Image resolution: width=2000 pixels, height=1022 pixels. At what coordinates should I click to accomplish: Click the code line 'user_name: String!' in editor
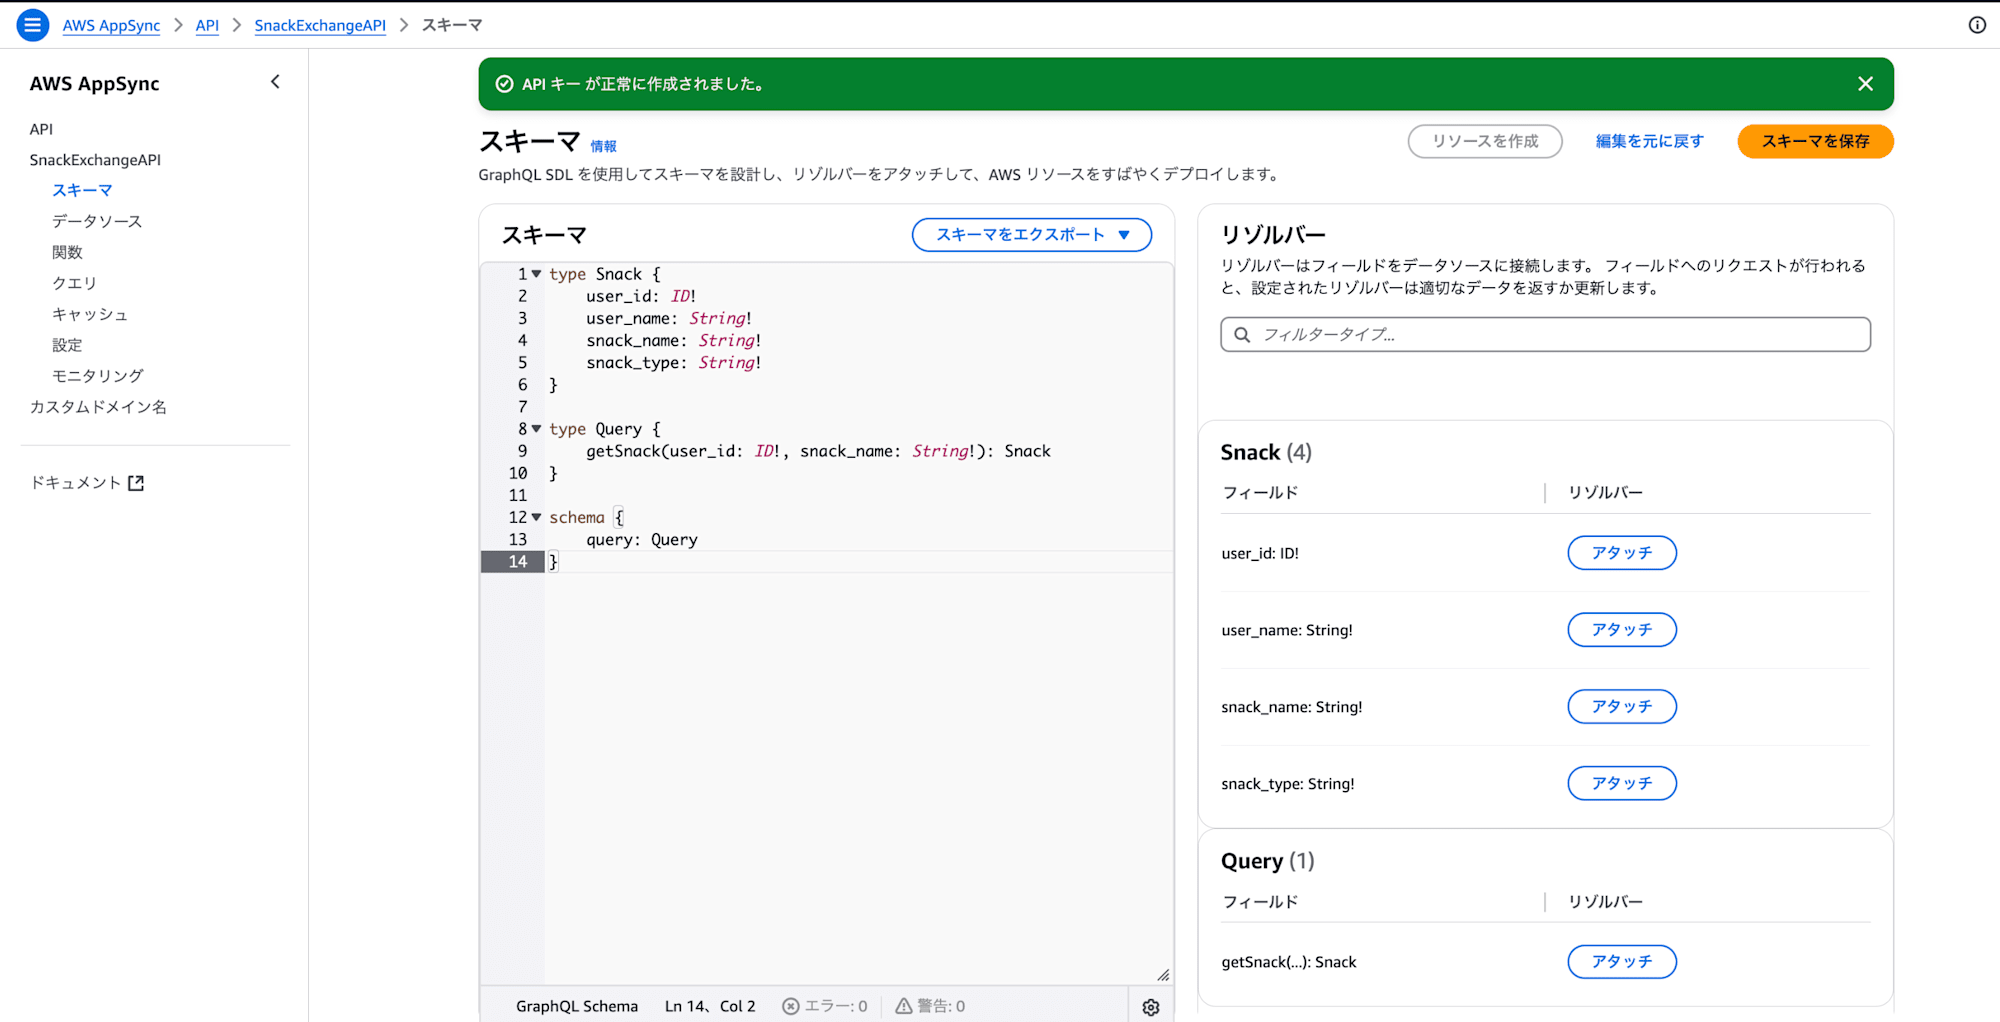pyautogui.click(x=669, y=319)
